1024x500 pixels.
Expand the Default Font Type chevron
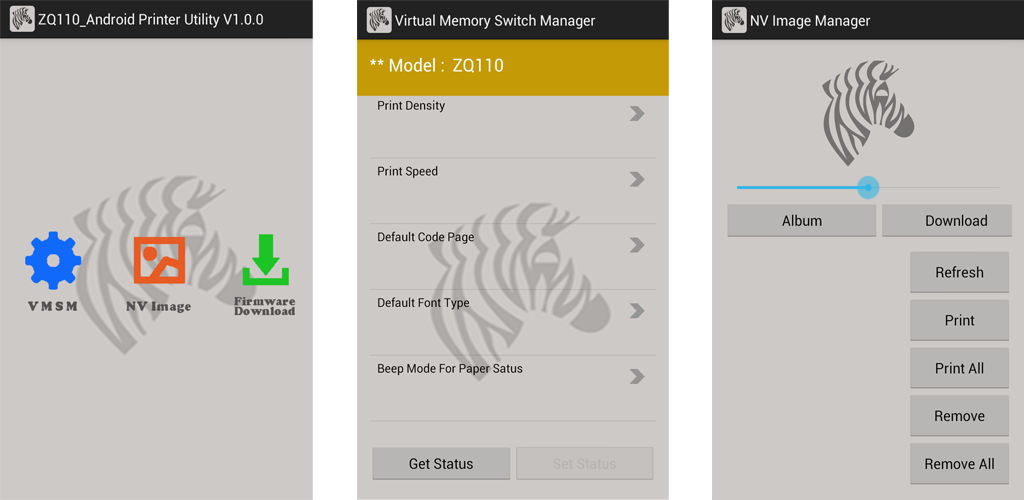tap(637, 311)
